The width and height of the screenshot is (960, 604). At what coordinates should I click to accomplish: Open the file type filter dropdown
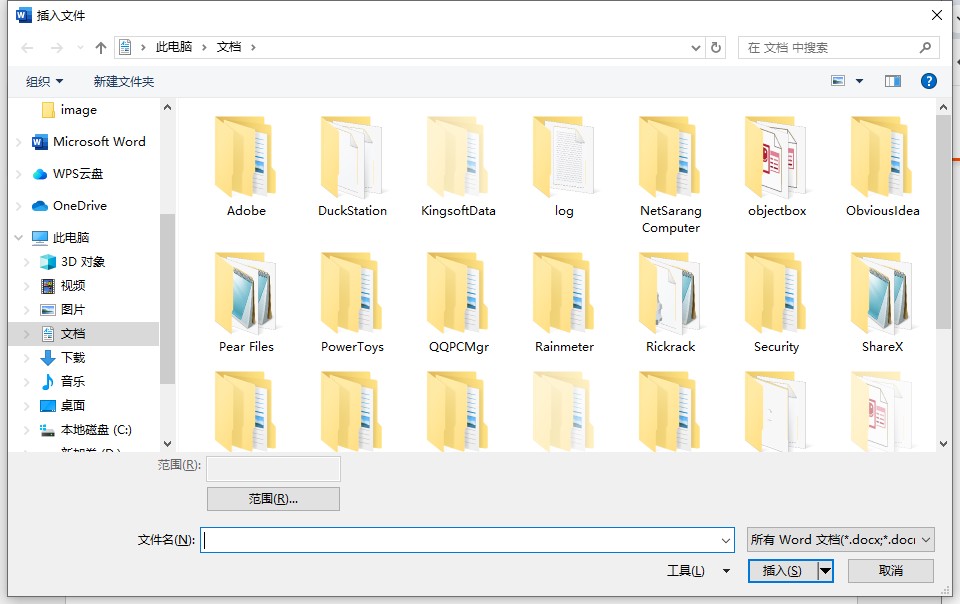[840, 540]
